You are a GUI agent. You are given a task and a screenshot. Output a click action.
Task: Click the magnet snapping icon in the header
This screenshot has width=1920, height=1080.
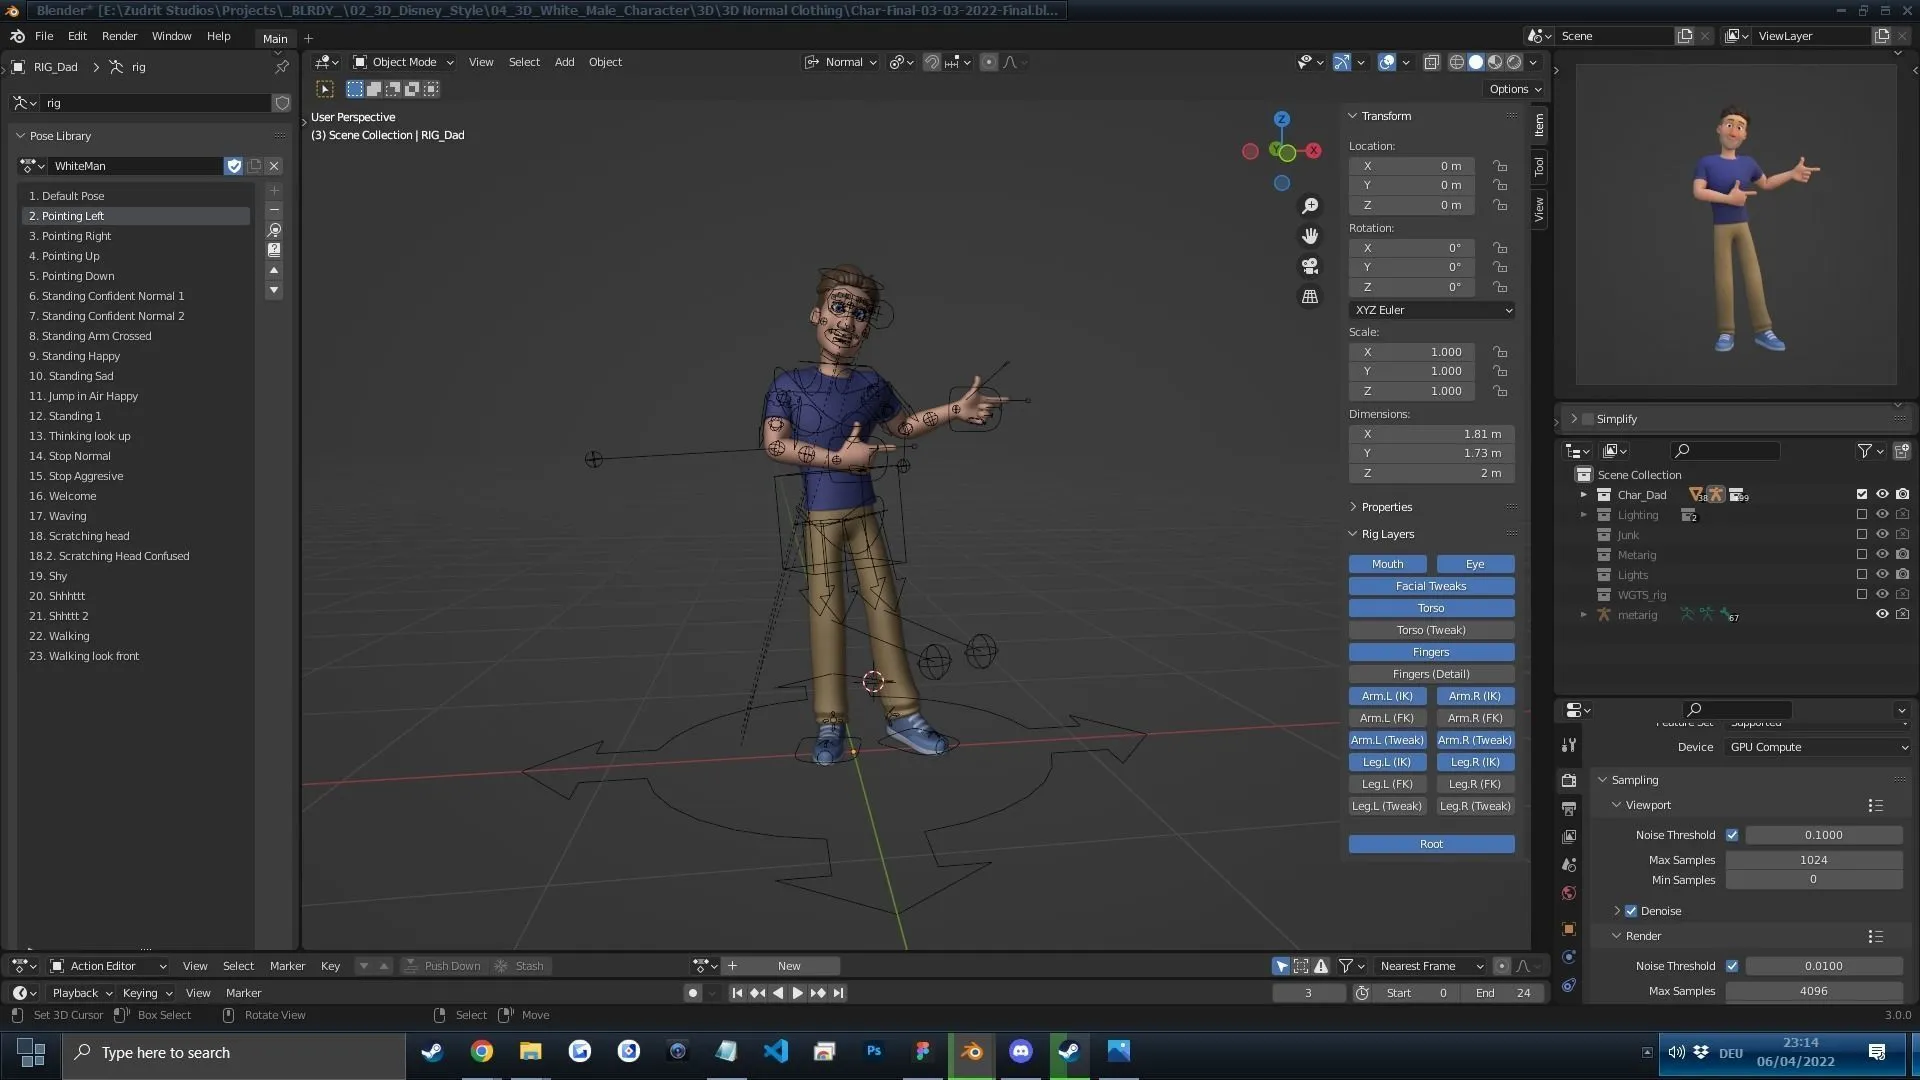[930, 62]
